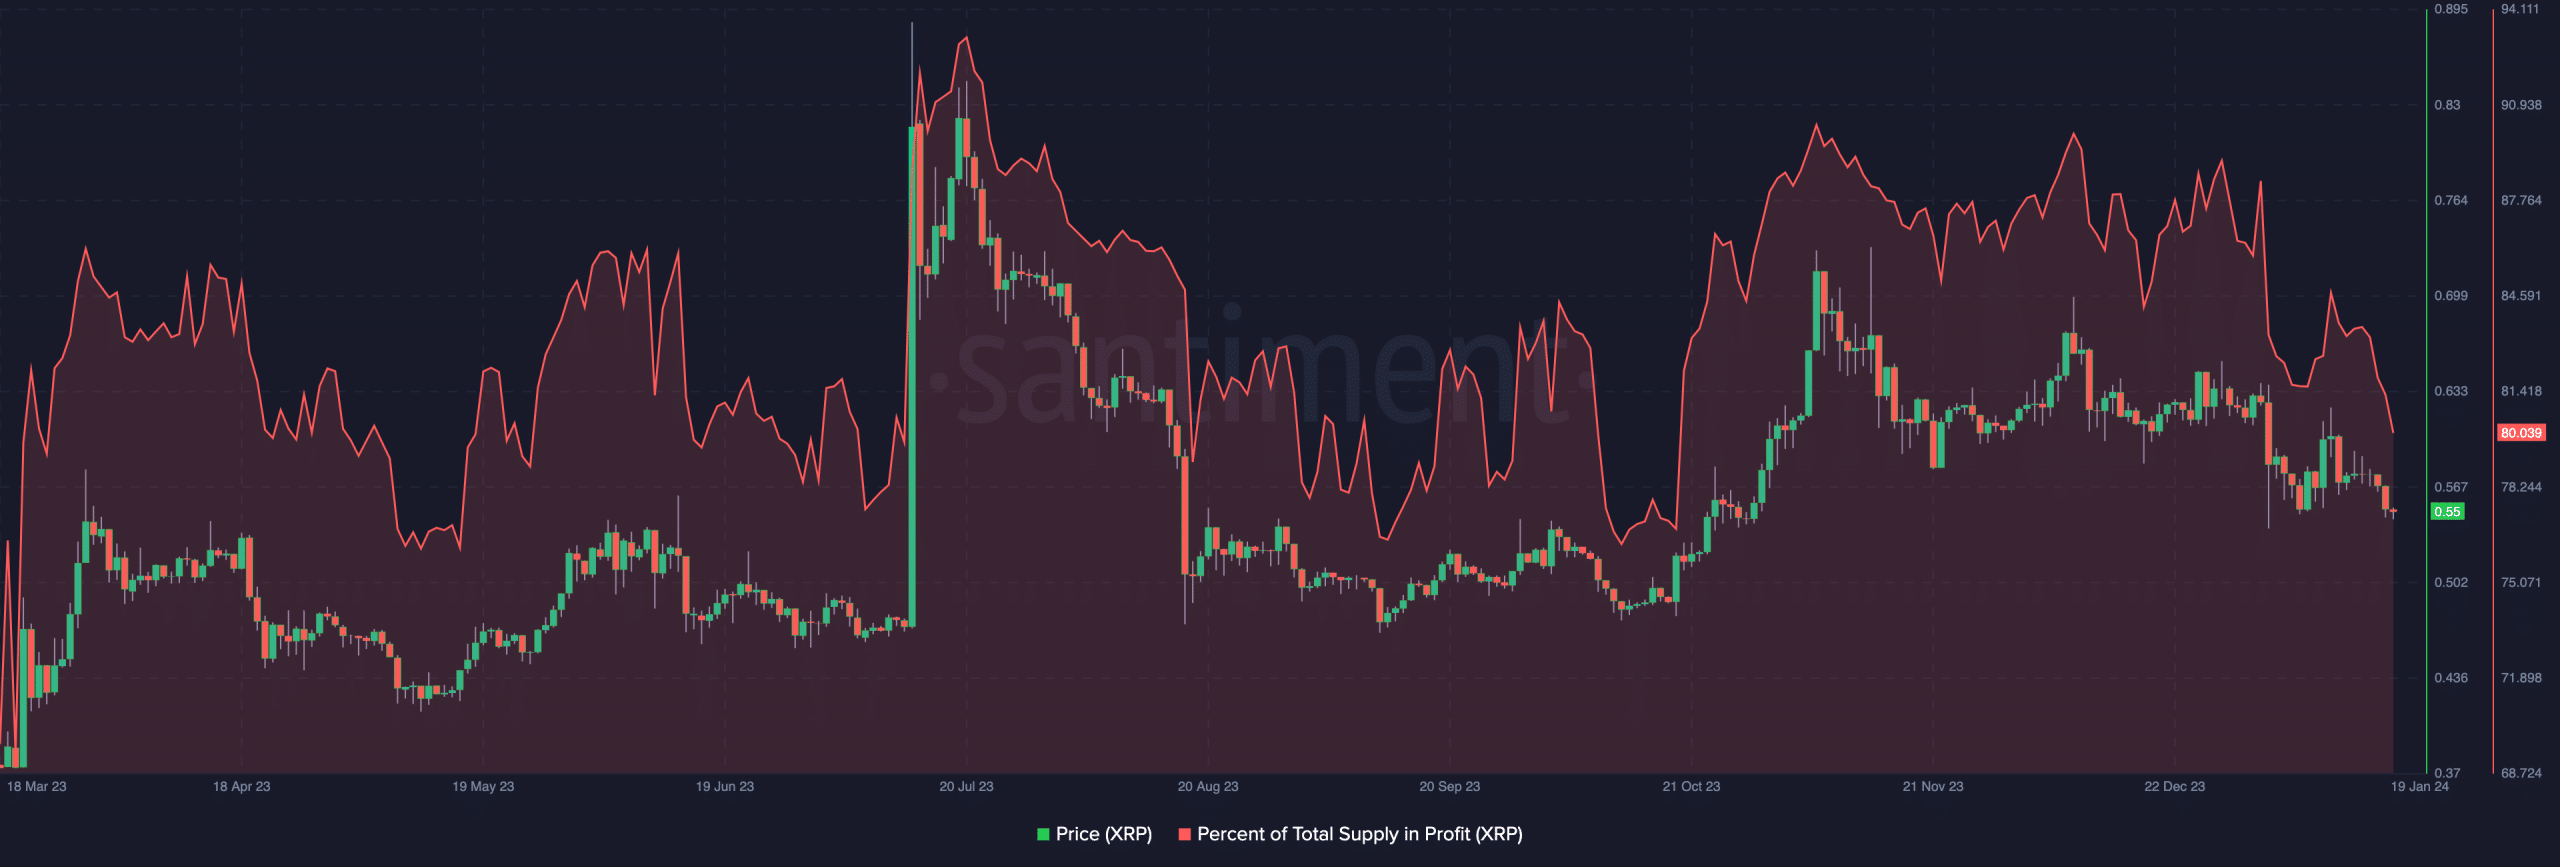The image size is (2560, 867).
Task: Click the 0.633 price axis value
Action: pos(2451,391)
